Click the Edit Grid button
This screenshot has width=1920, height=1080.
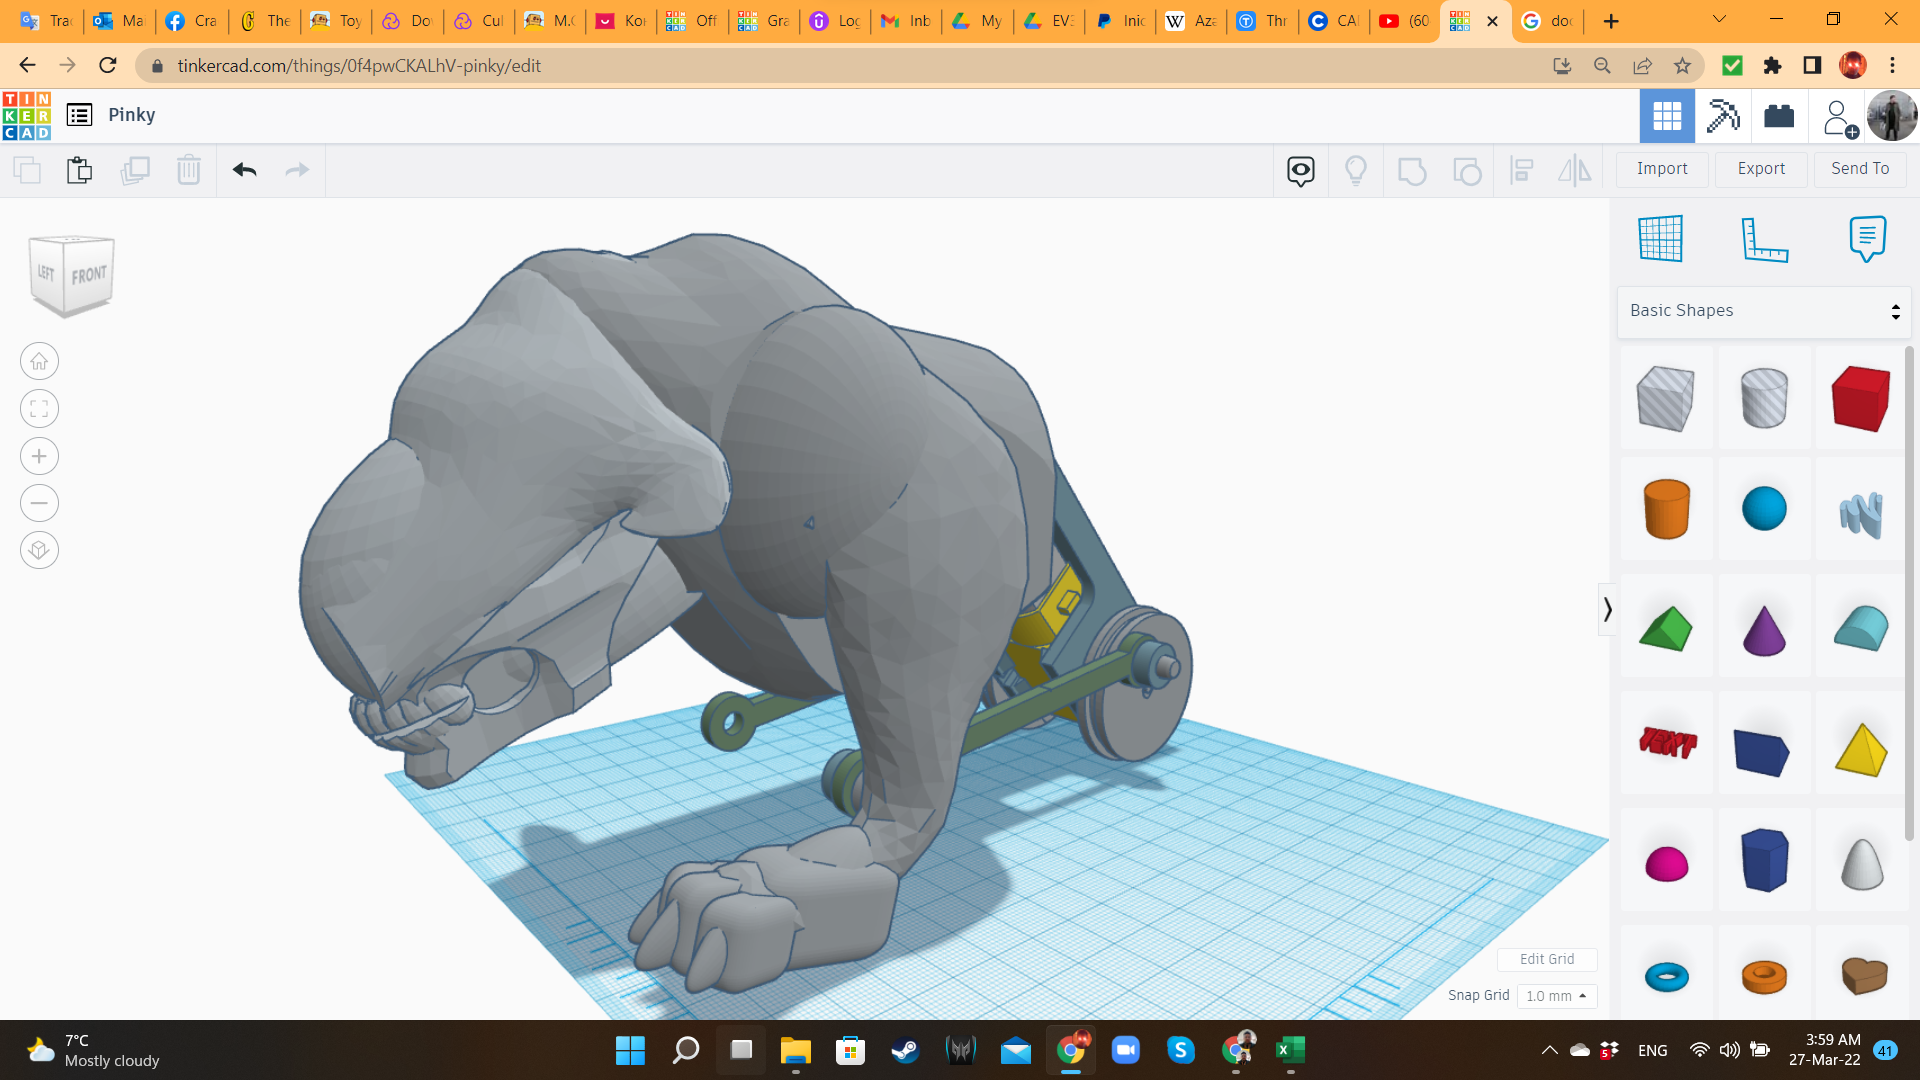coord(1547,959)
